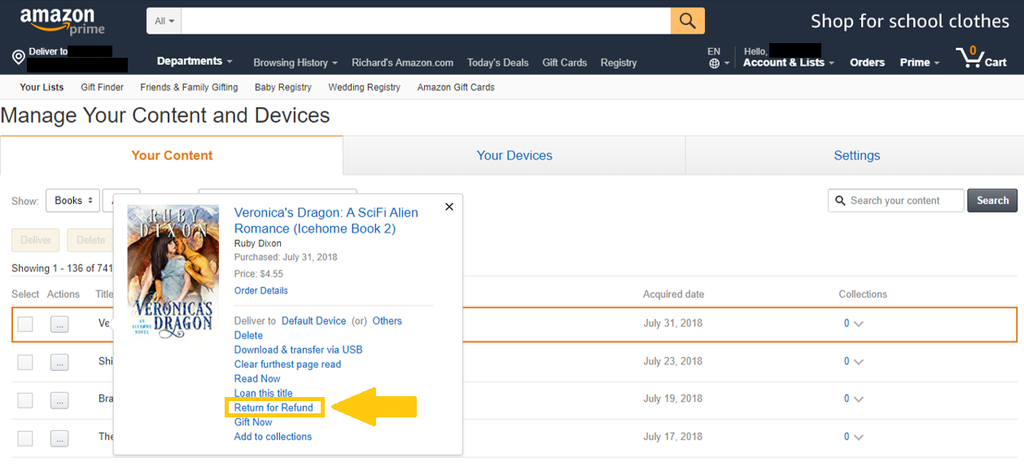Select Loan this title
1024x467 pixels.
click(263, 393)
